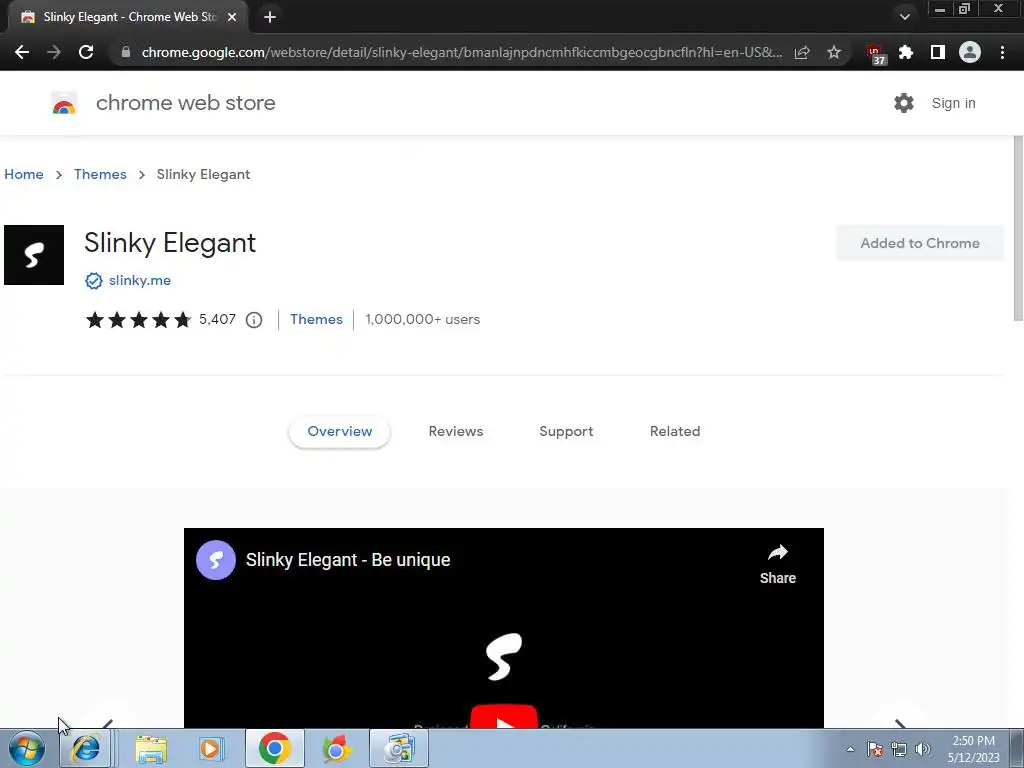Screen dimensions: 1024x768
Task: Switch to the Reviews tab
Action: pos(456,432)
